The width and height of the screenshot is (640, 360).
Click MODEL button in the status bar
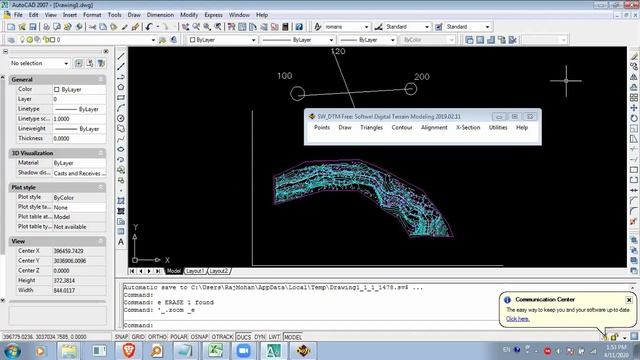pos(293,337)
